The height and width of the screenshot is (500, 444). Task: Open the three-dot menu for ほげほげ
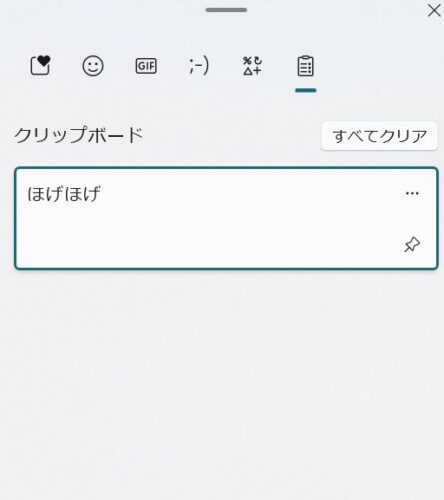(412, 193)
